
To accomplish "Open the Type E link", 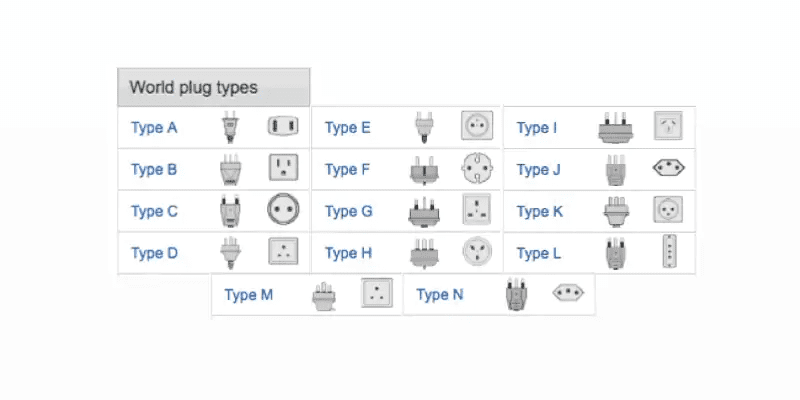I will tap(347, 128).
